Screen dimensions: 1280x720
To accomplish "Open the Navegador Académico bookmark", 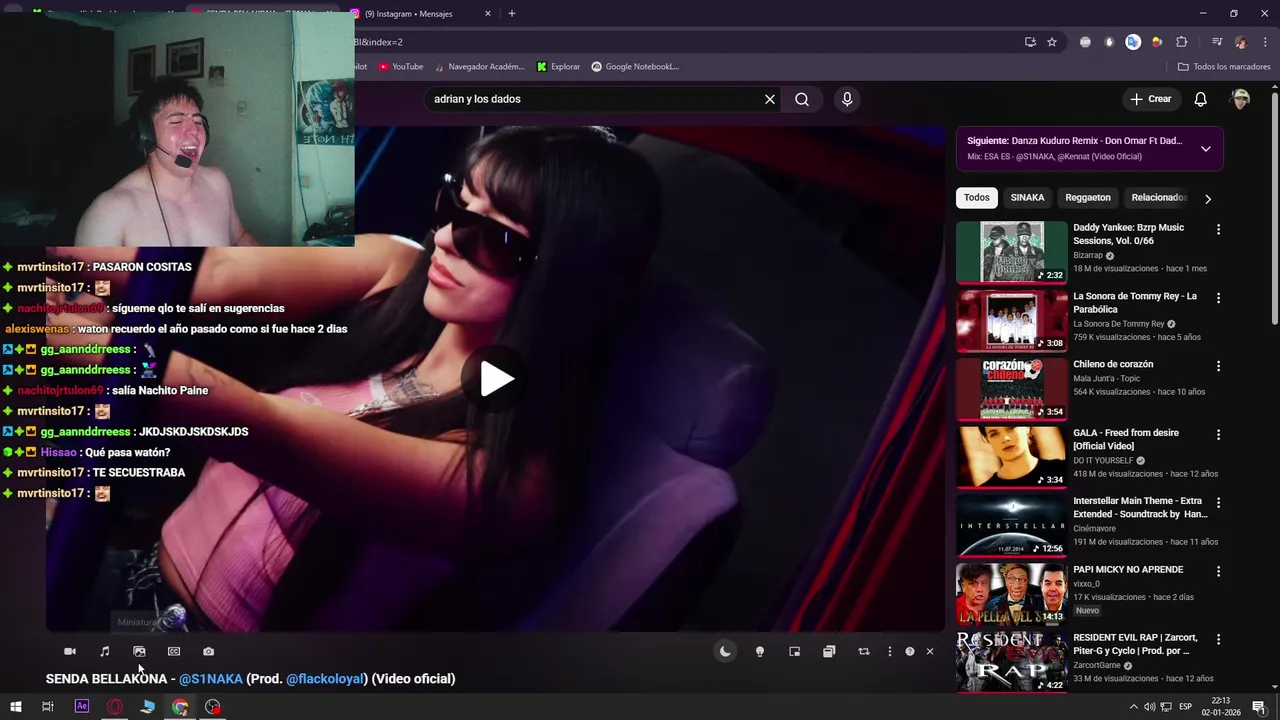I will (479, 67).
